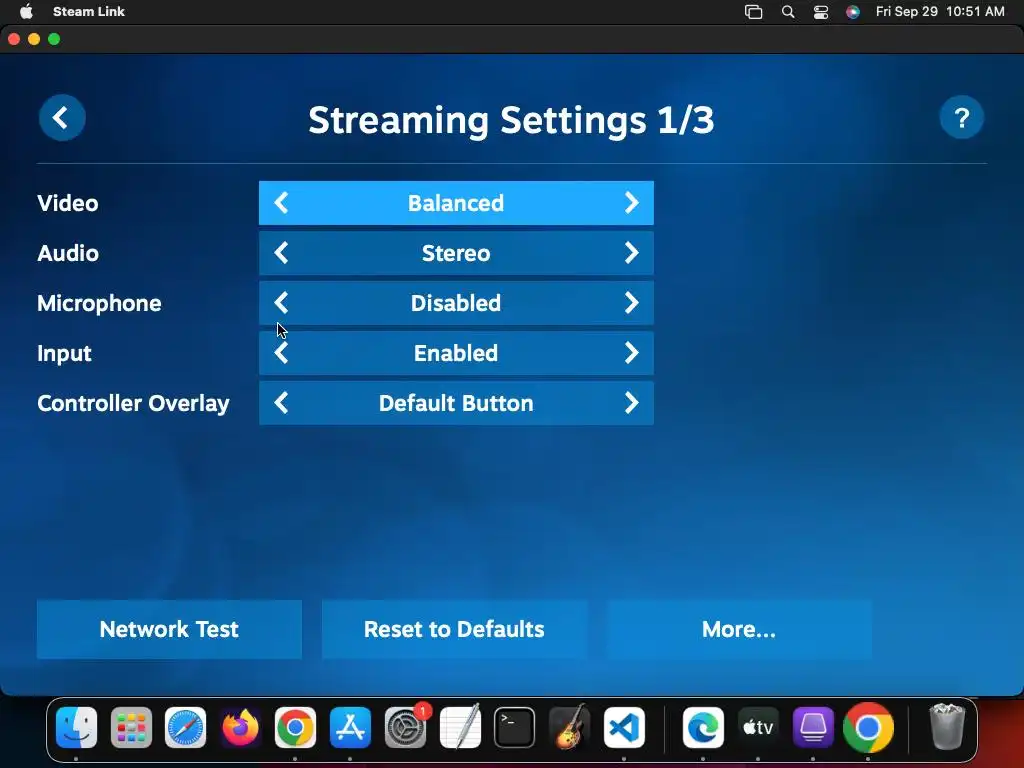Viewport: 1024px width, 768px height.
Task: Cycle Controller Overlay backward with left arrow
Action: coord(281,403)
